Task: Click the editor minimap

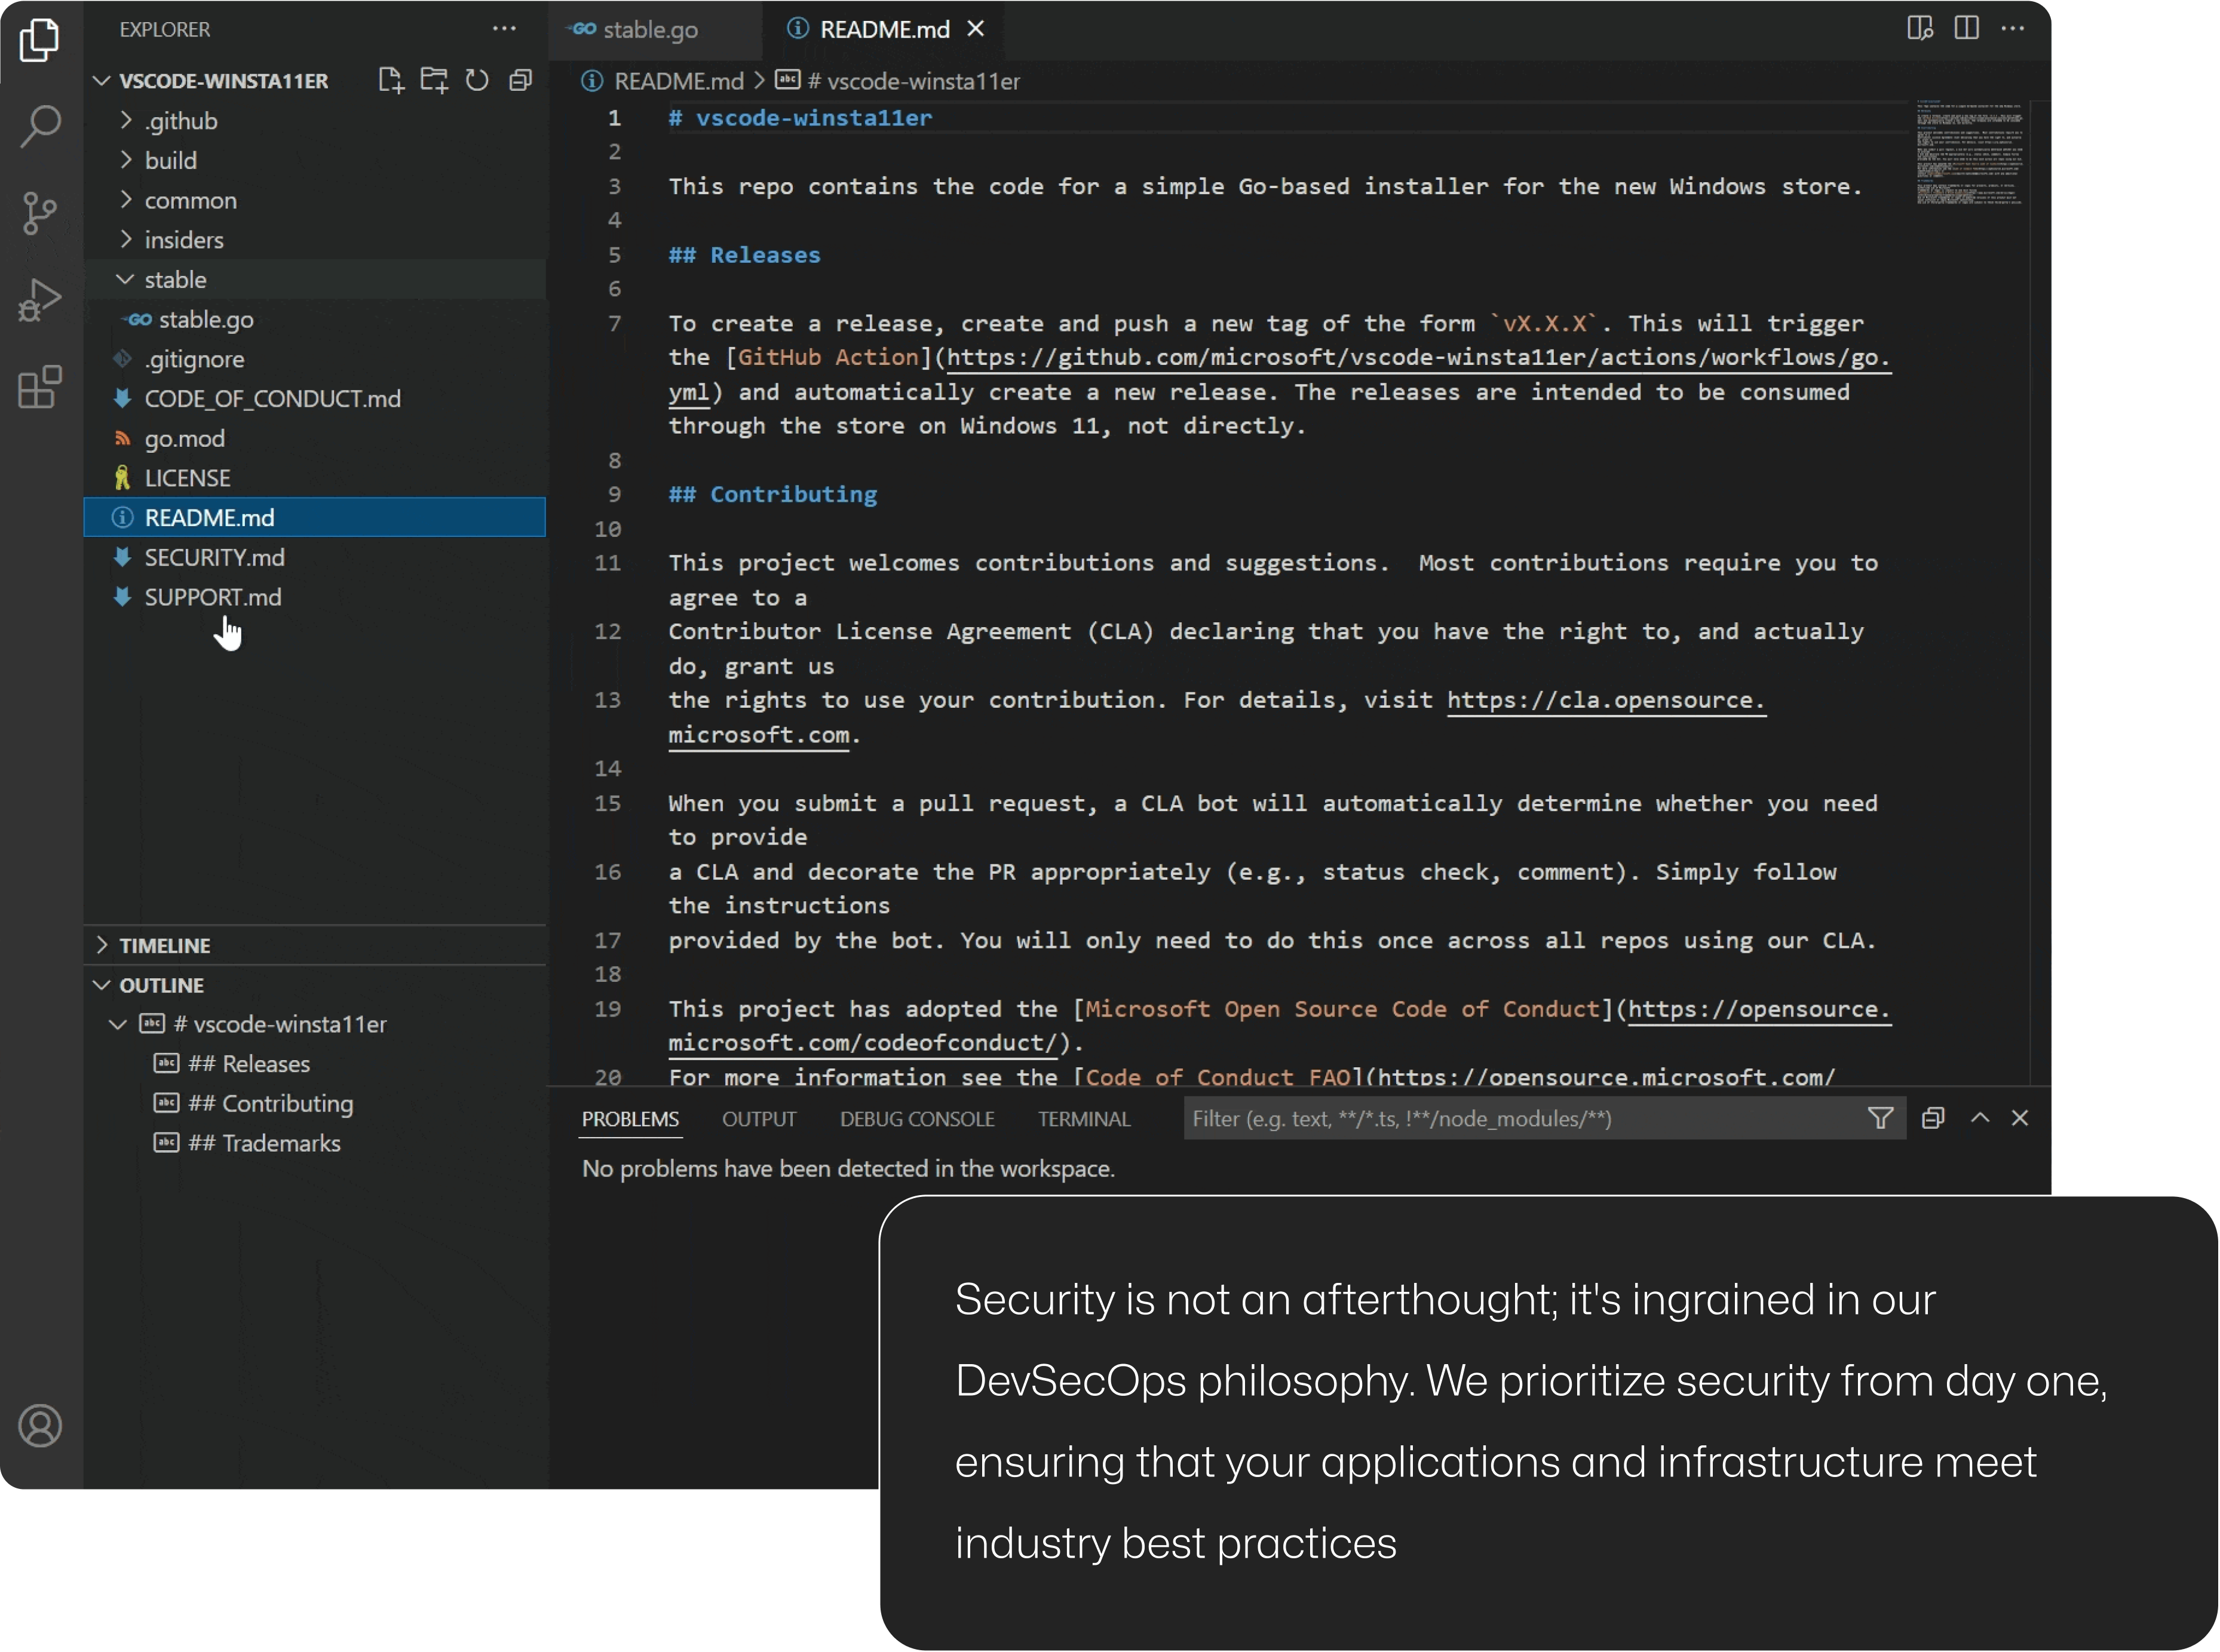Action: click(1970, 152)
